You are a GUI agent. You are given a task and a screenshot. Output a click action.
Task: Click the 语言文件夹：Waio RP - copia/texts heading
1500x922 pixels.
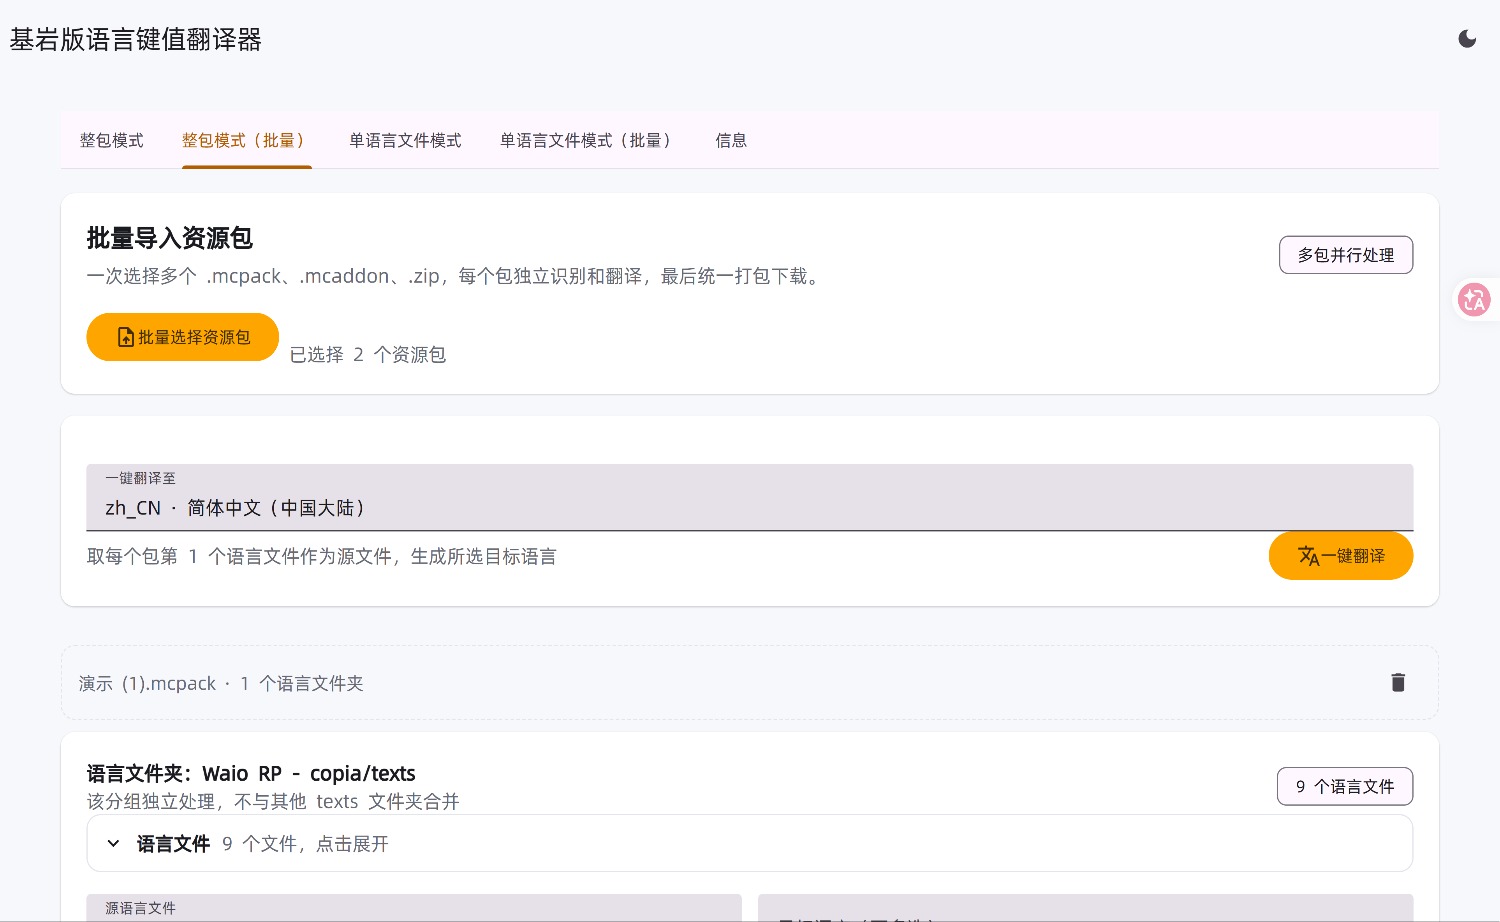point(251,773)
